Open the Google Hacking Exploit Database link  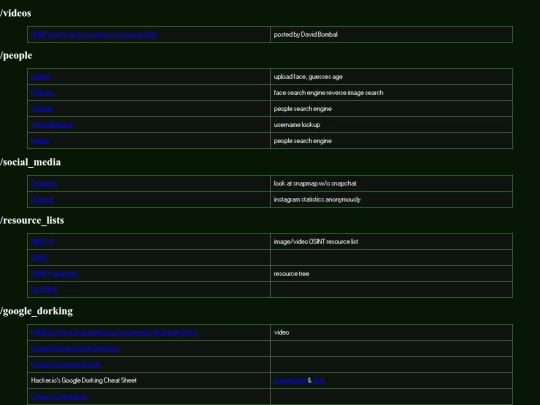pos(75,349)
